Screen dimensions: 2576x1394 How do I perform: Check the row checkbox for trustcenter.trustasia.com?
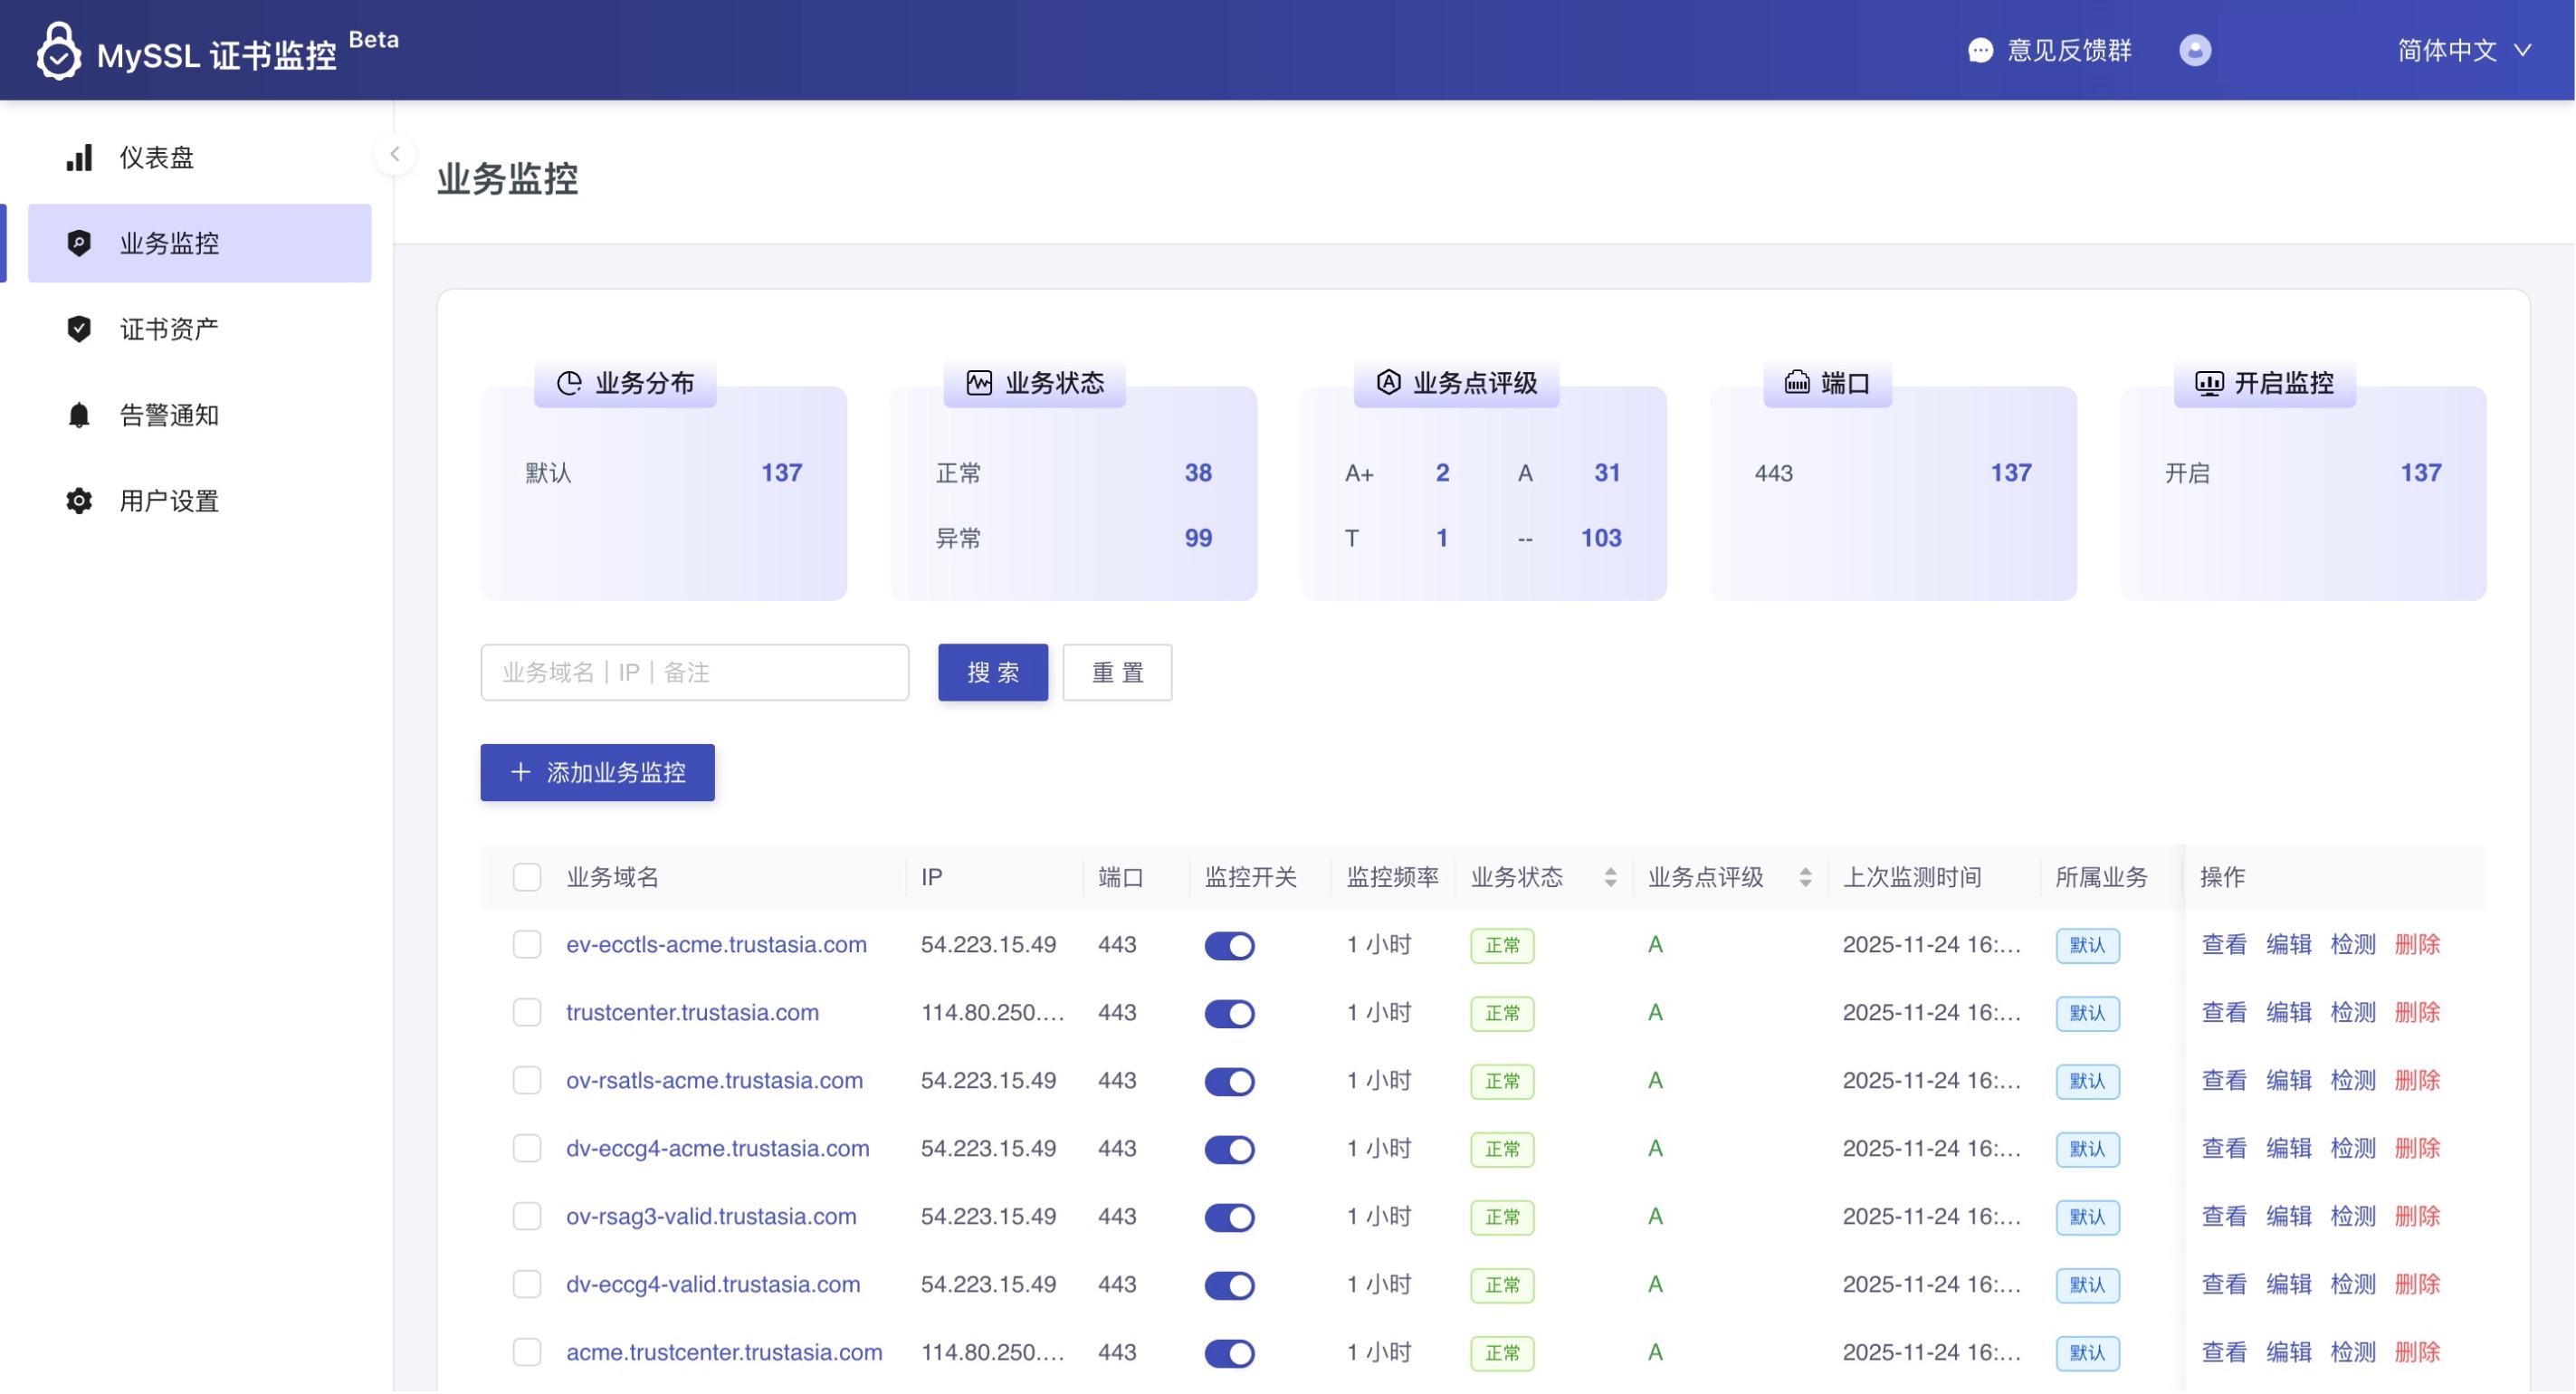click(527, 1012)
